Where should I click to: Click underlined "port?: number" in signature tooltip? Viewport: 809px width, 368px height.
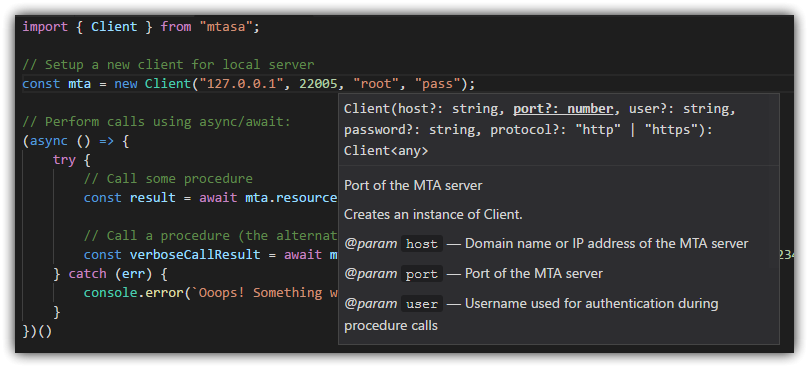click(563, 109)
